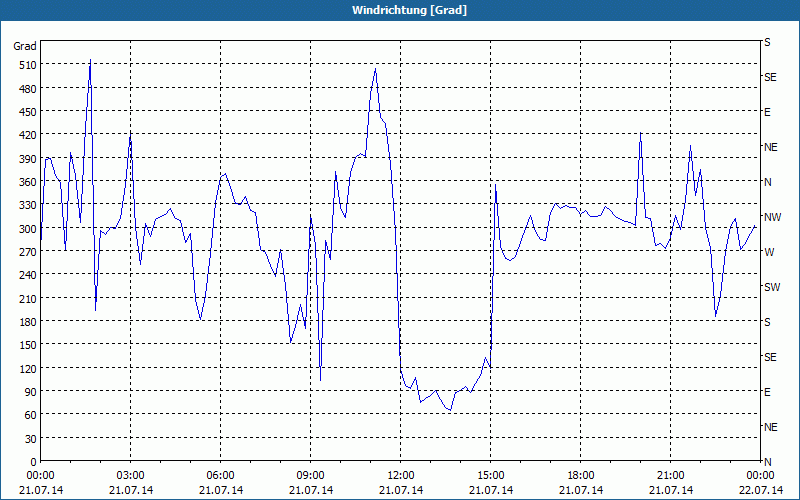Select the 270 y-axis label

pyautogui.click(x=28, y=252)
